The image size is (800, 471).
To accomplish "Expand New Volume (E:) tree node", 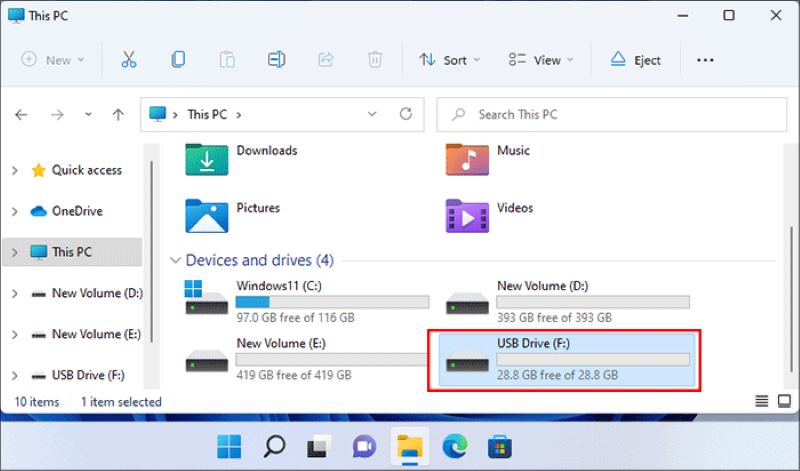I will point(15,334).
